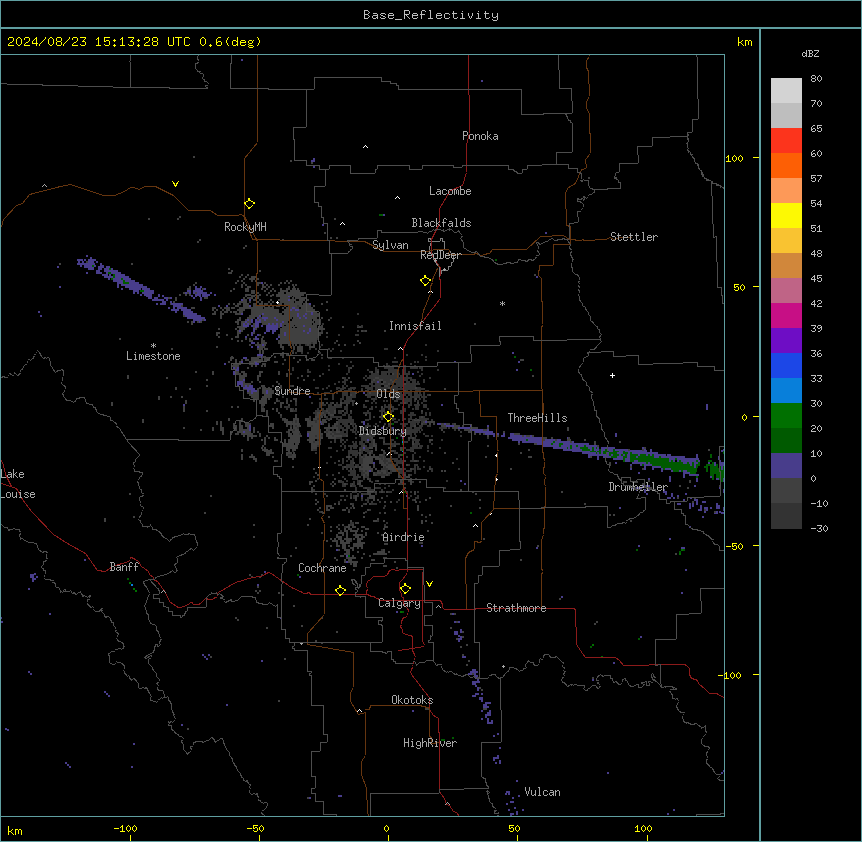Select the blue 36-33 dBZ legend swatch

click(786, 365)
